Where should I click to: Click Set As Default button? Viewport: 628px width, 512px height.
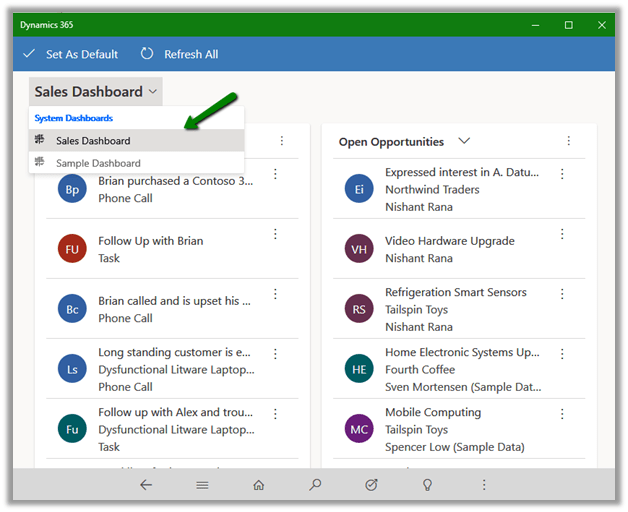click(70, 54)
